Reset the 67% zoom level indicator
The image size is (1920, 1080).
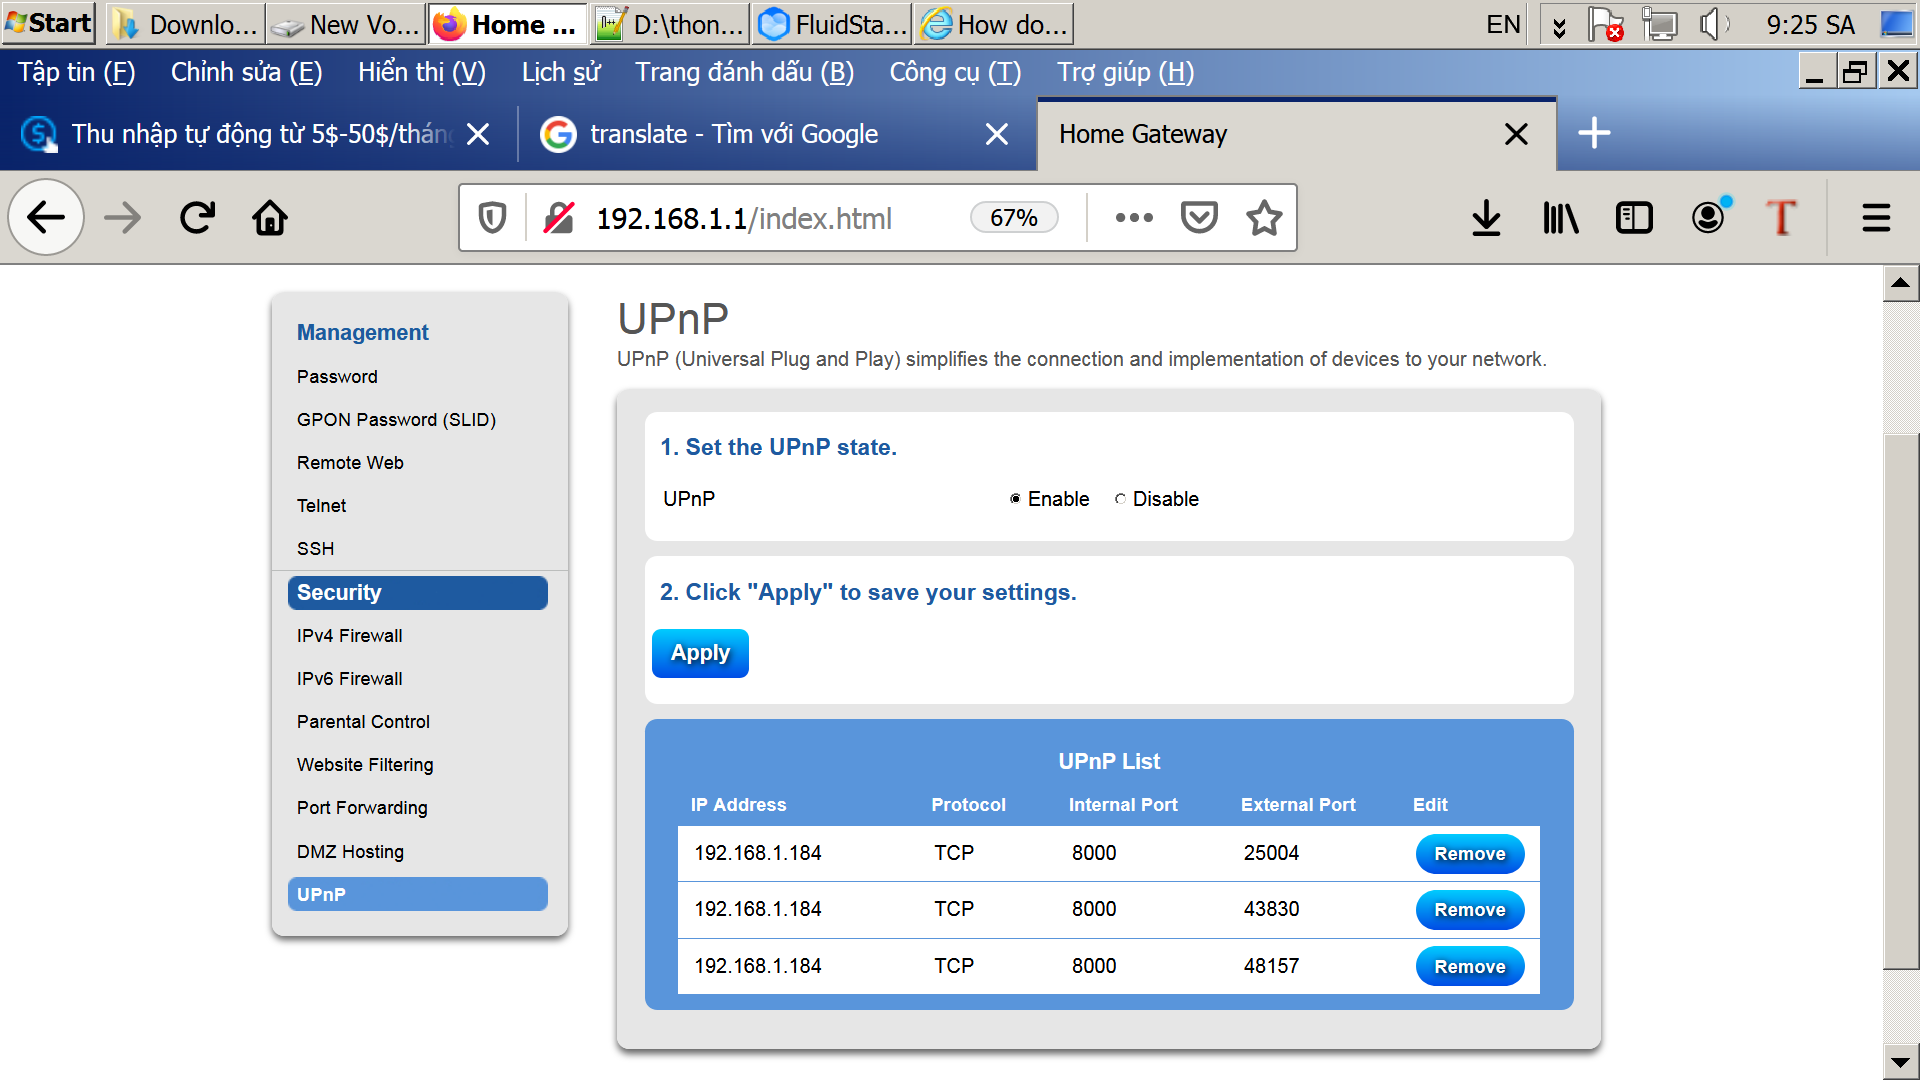click(1013, 218)
